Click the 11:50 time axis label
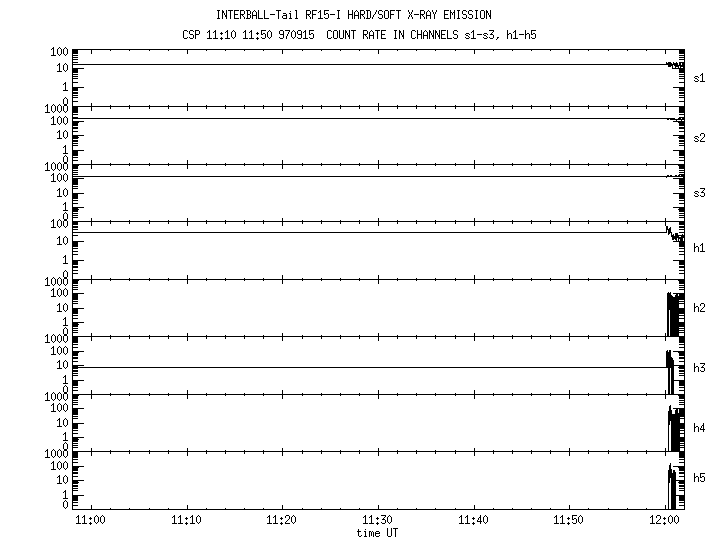This screenshot has width=720, height=550. pyautogui.click(x=568, y=520)
